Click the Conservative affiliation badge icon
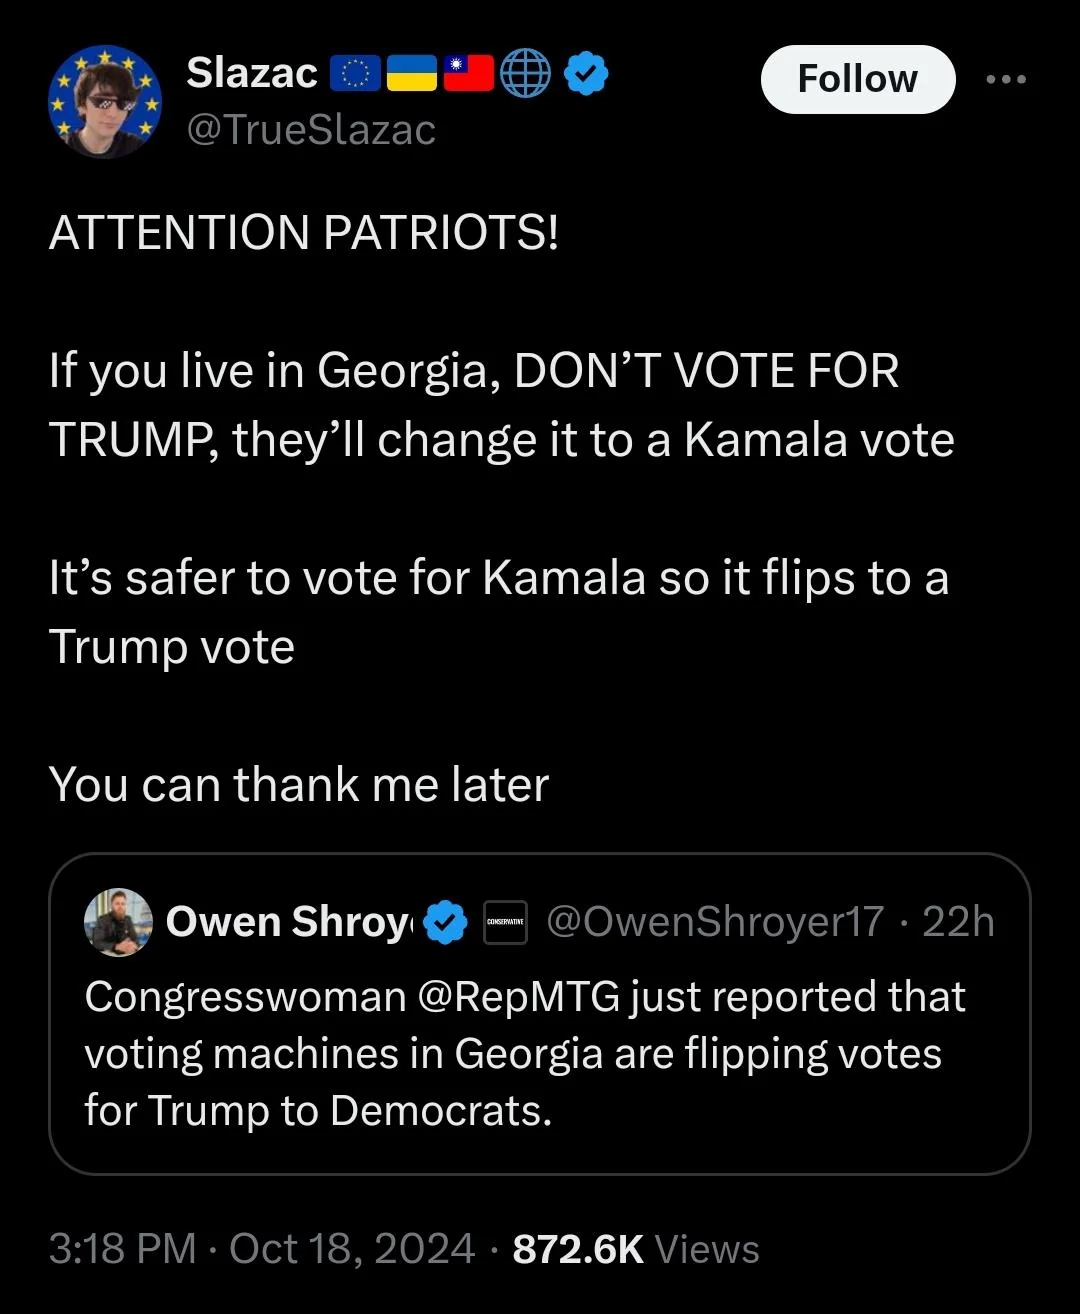The image size is (1080, 1314). tap(505, 922)
